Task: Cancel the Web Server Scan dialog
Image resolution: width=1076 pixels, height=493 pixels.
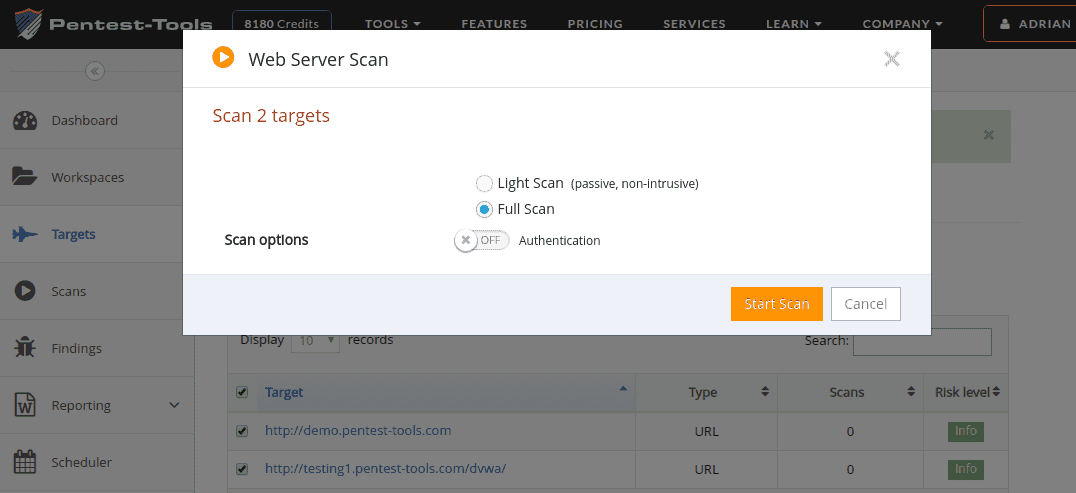Action: coord(865,304)
